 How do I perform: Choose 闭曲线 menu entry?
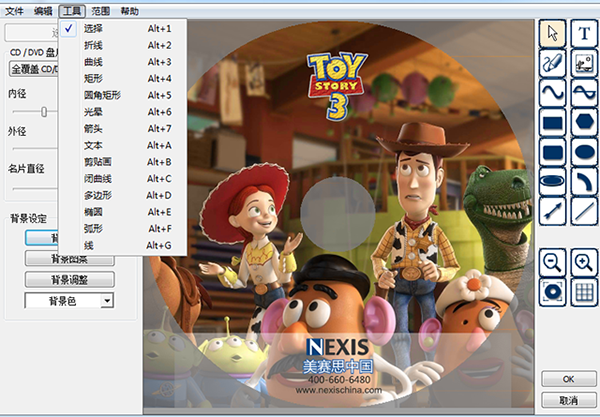tap(122, 179)
